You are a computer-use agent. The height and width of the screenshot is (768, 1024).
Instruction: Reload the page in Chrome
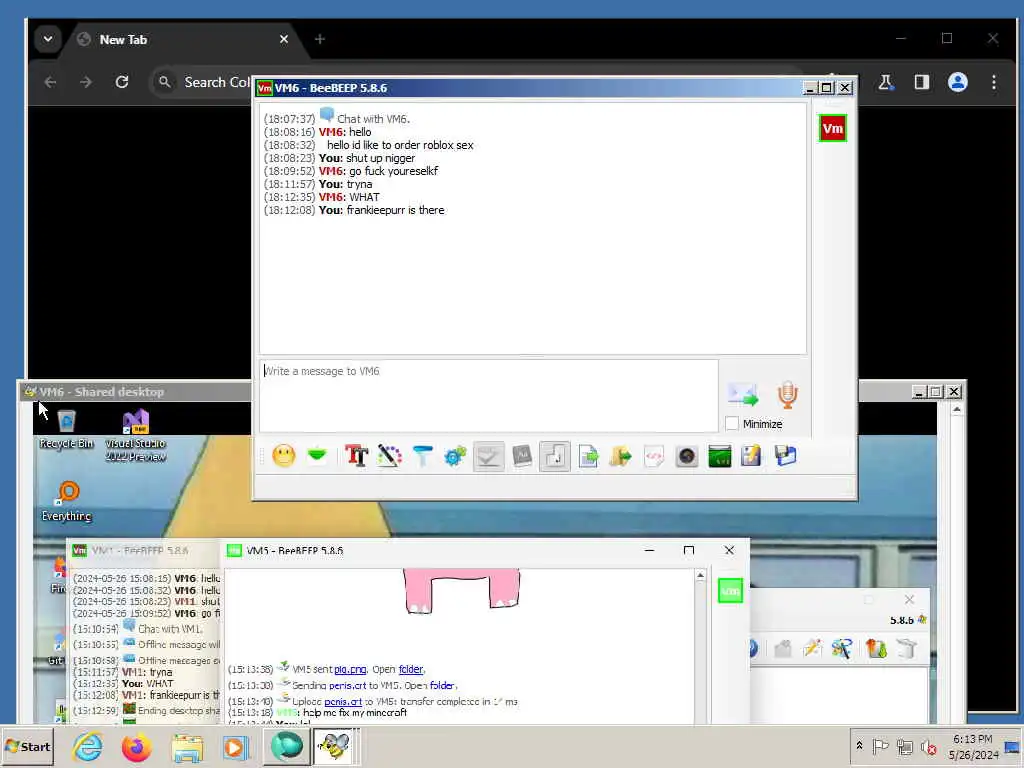[121, 82]
